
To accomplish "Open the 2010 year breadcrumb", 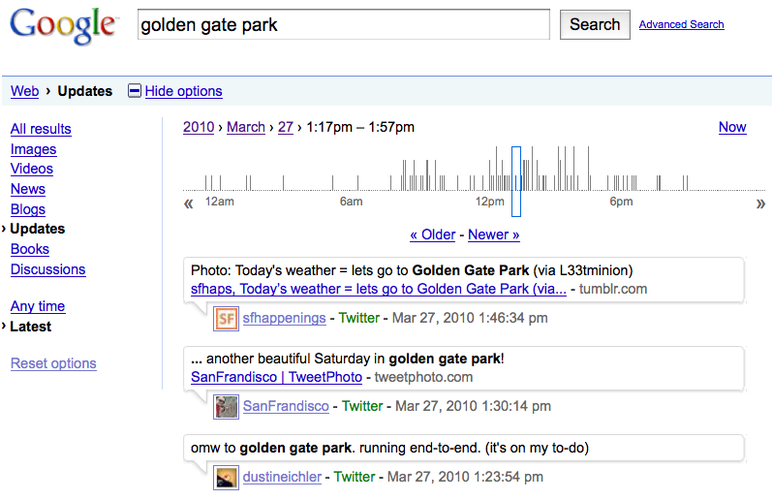I will [x=199, y=127].
